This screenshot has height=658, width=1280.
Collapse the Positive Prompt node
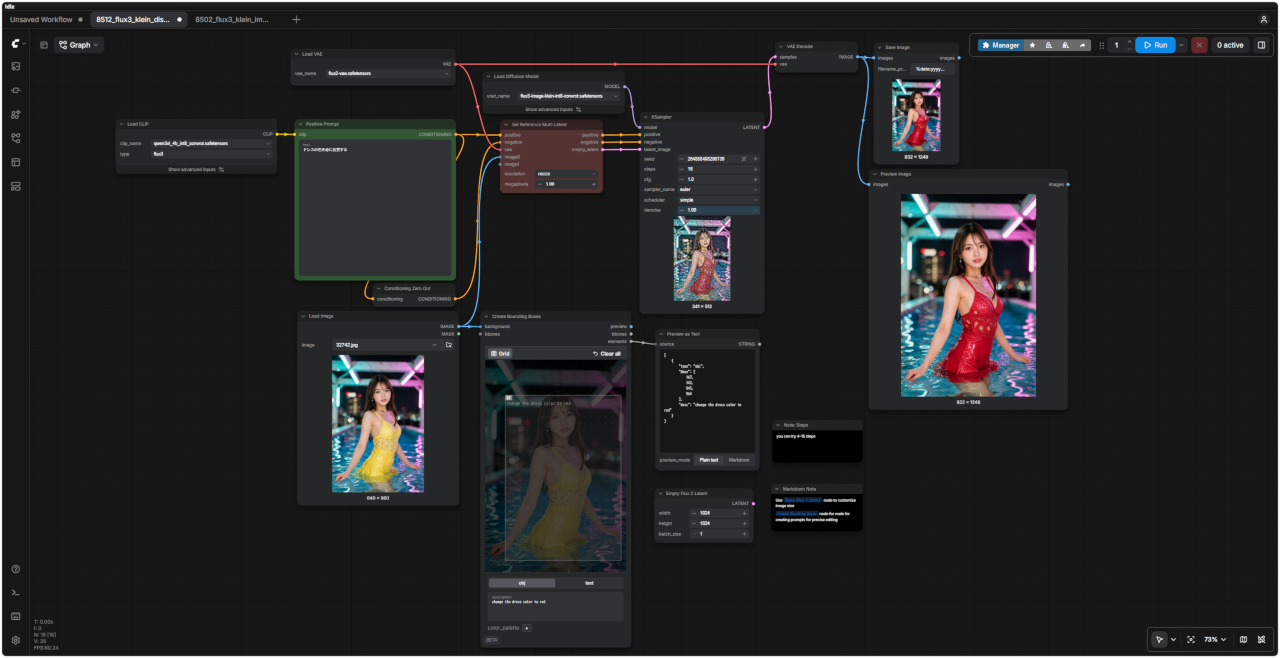[x=300, y=124]
